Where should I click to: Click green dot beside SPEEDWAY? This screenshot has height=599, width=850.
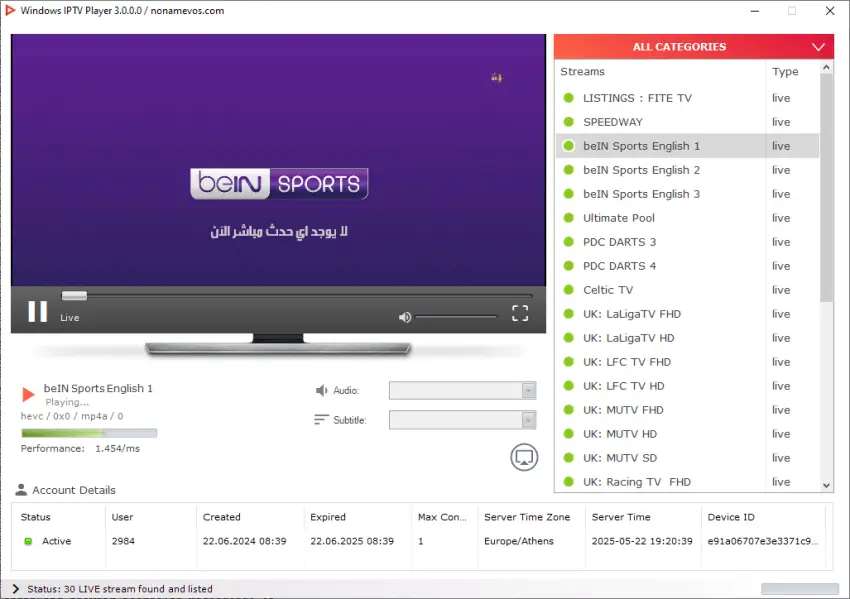pyautogui.click(x=569, y=121)
